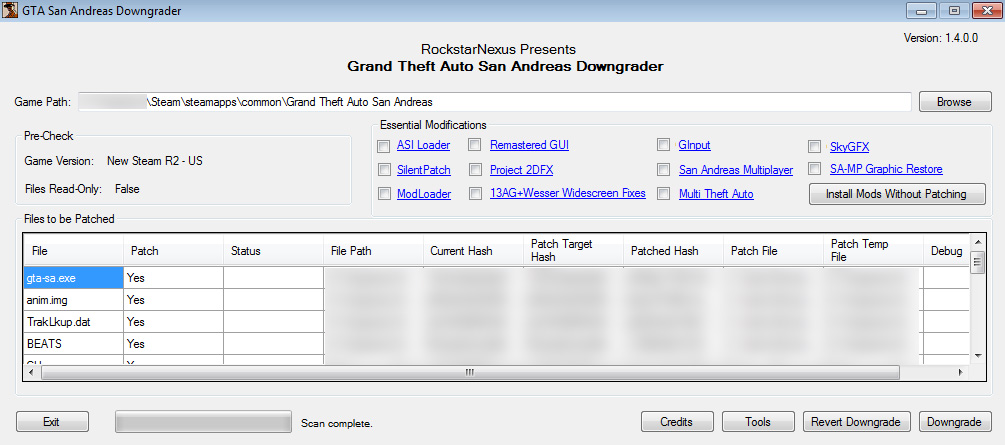Toggle the Remastered GUI checkbox
The image size is (1005, 445).
point(475,146)
